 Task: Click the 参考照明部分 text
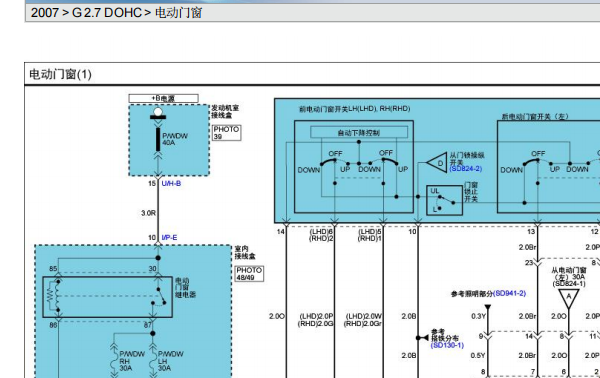[472, 294]
